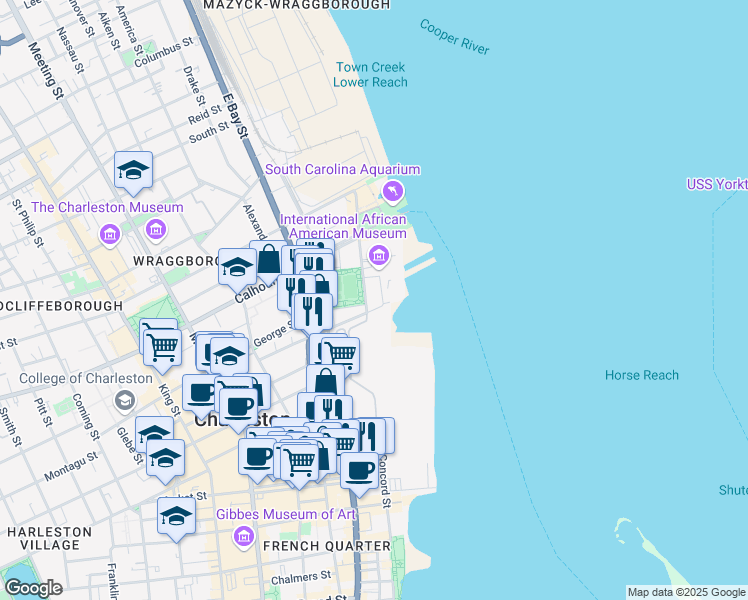Click the E Bay St label

pyautogui.click(x=235, y=116)
